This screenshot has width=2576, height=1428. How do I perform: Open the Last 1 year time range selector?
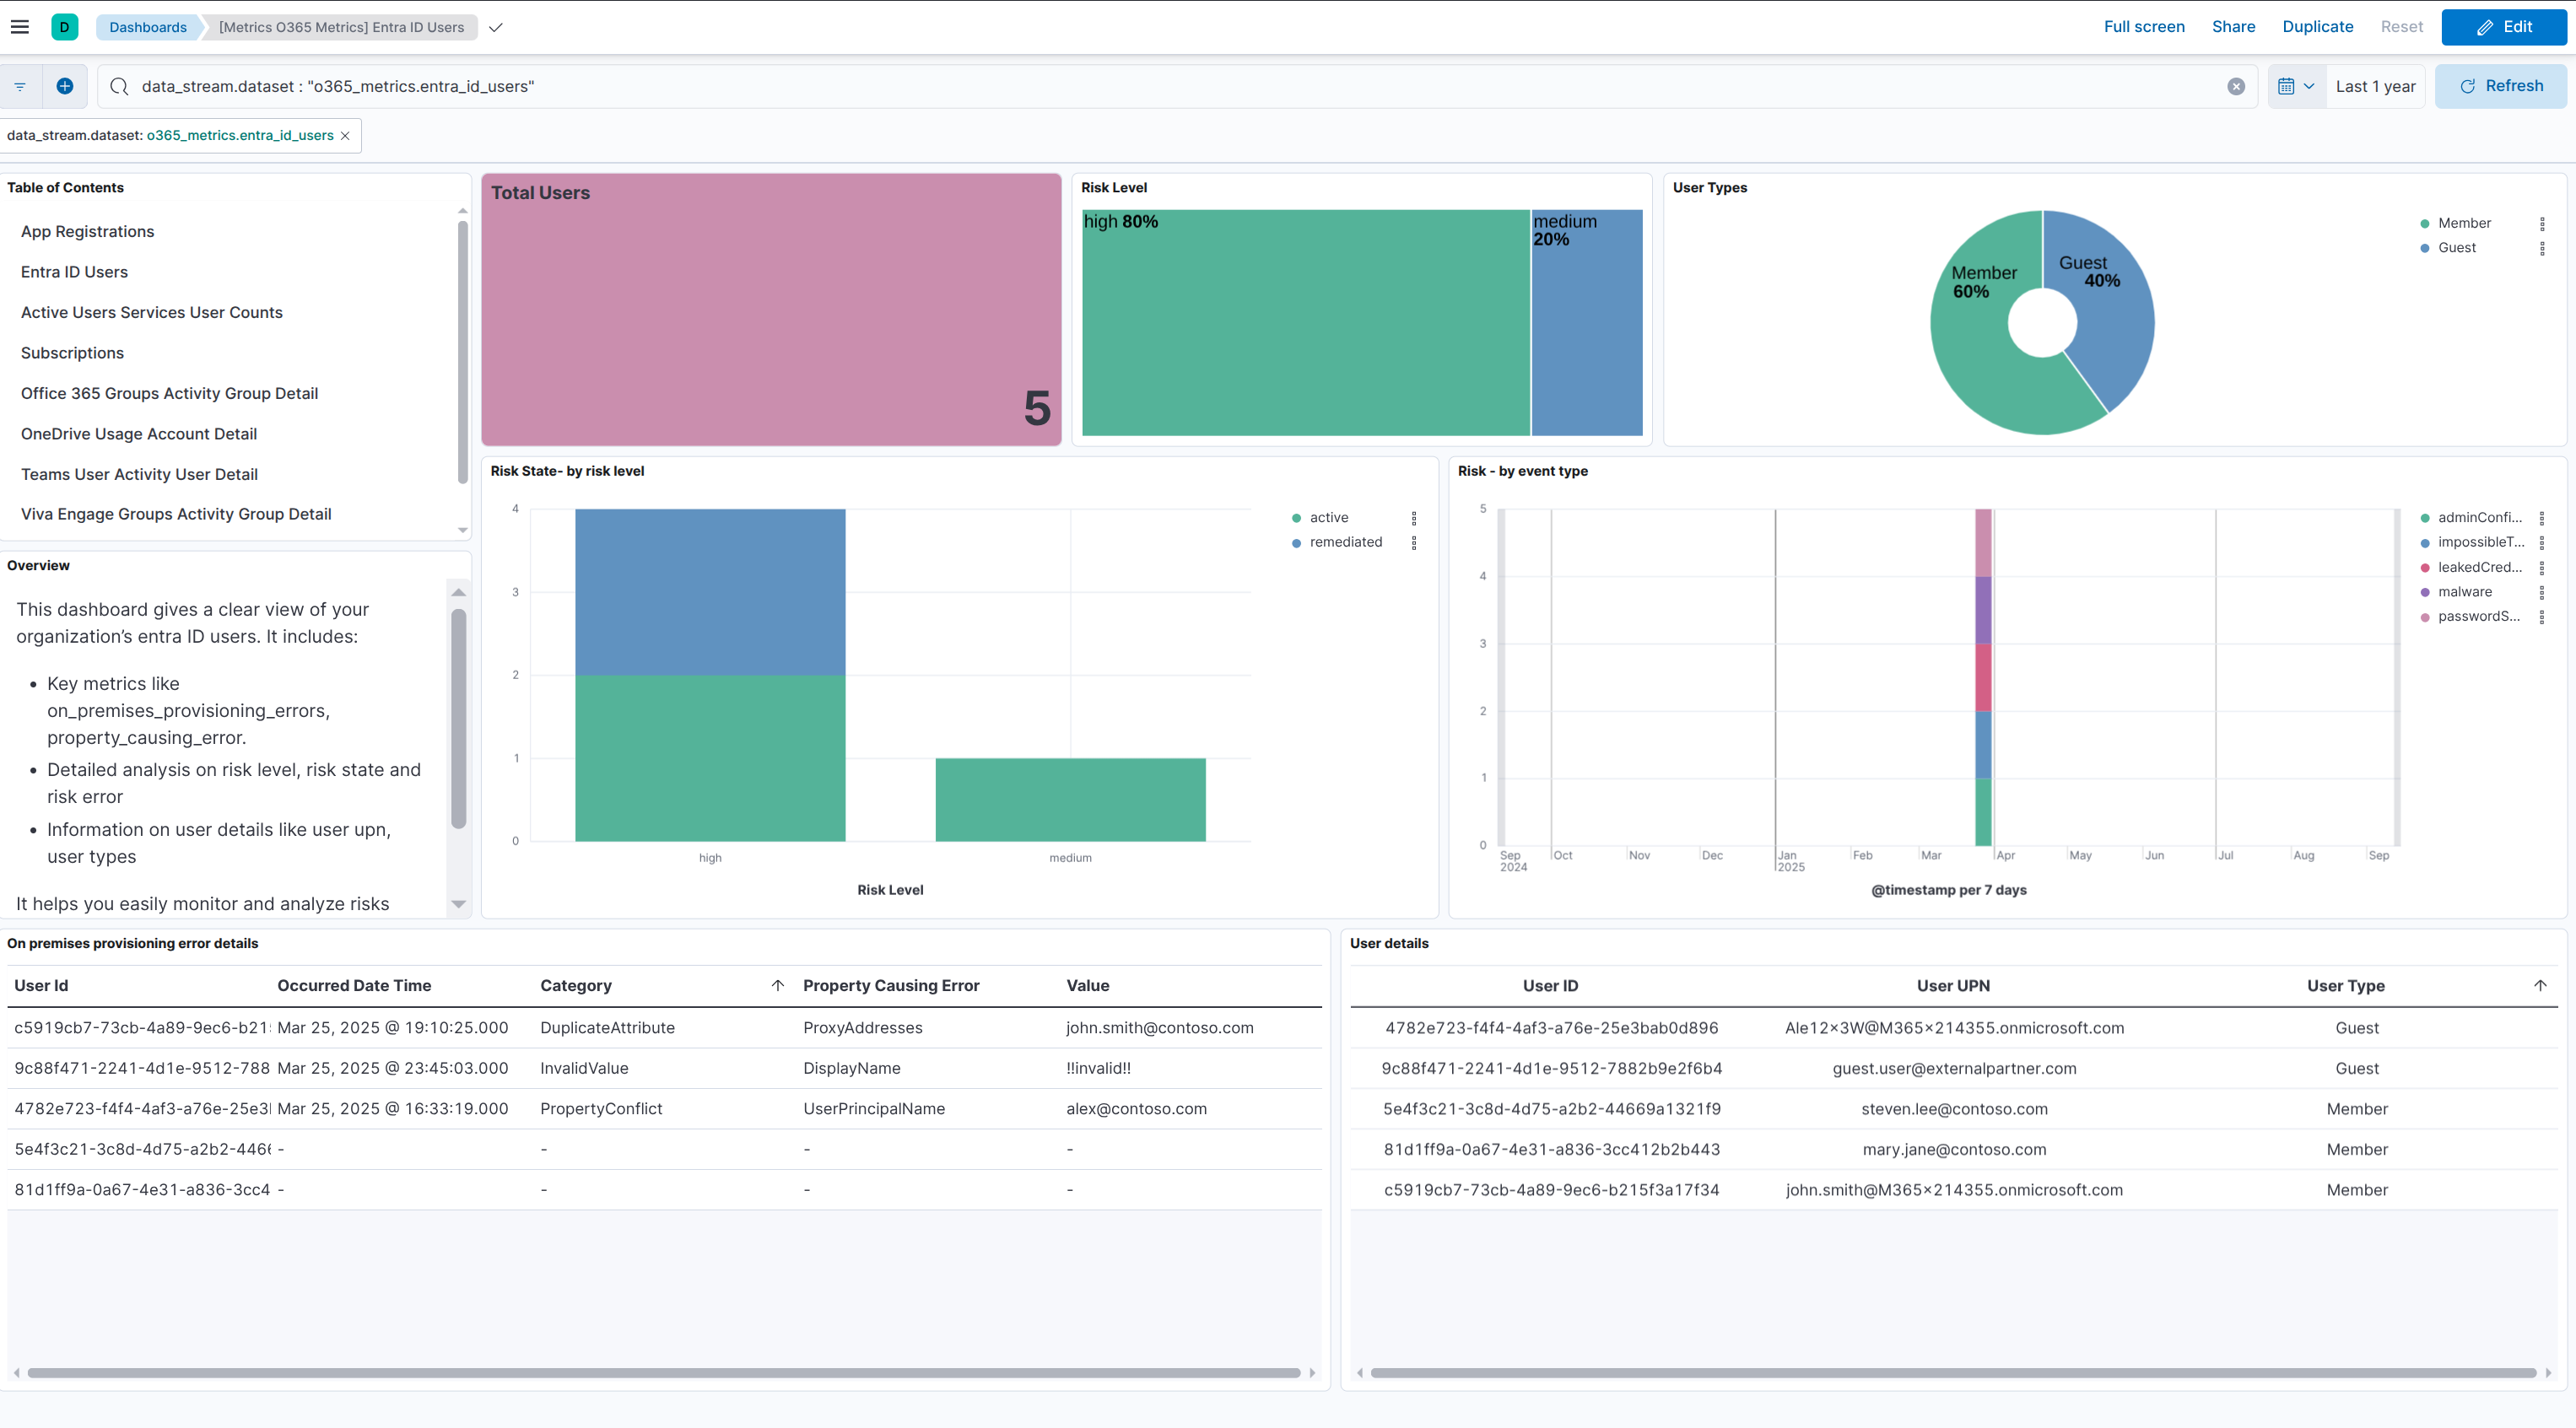[2376, 86]
